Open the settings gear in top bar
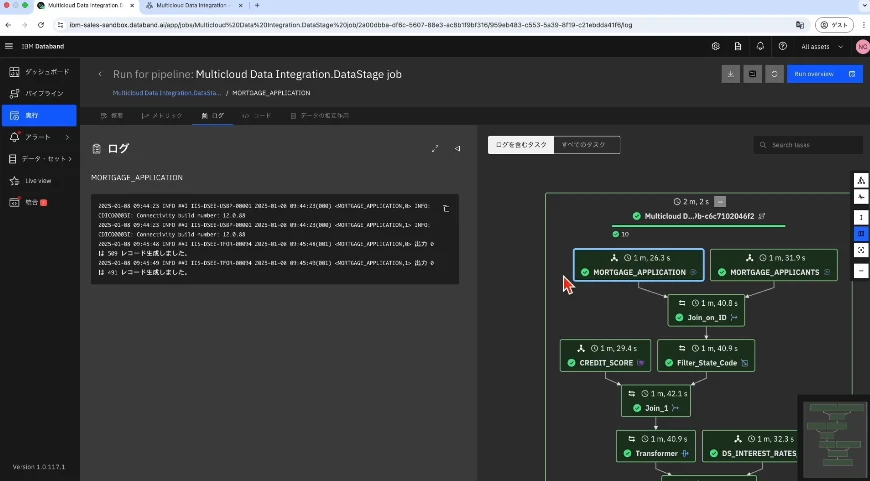Screen dimensions: 870x481 click(x=716, y=47)
